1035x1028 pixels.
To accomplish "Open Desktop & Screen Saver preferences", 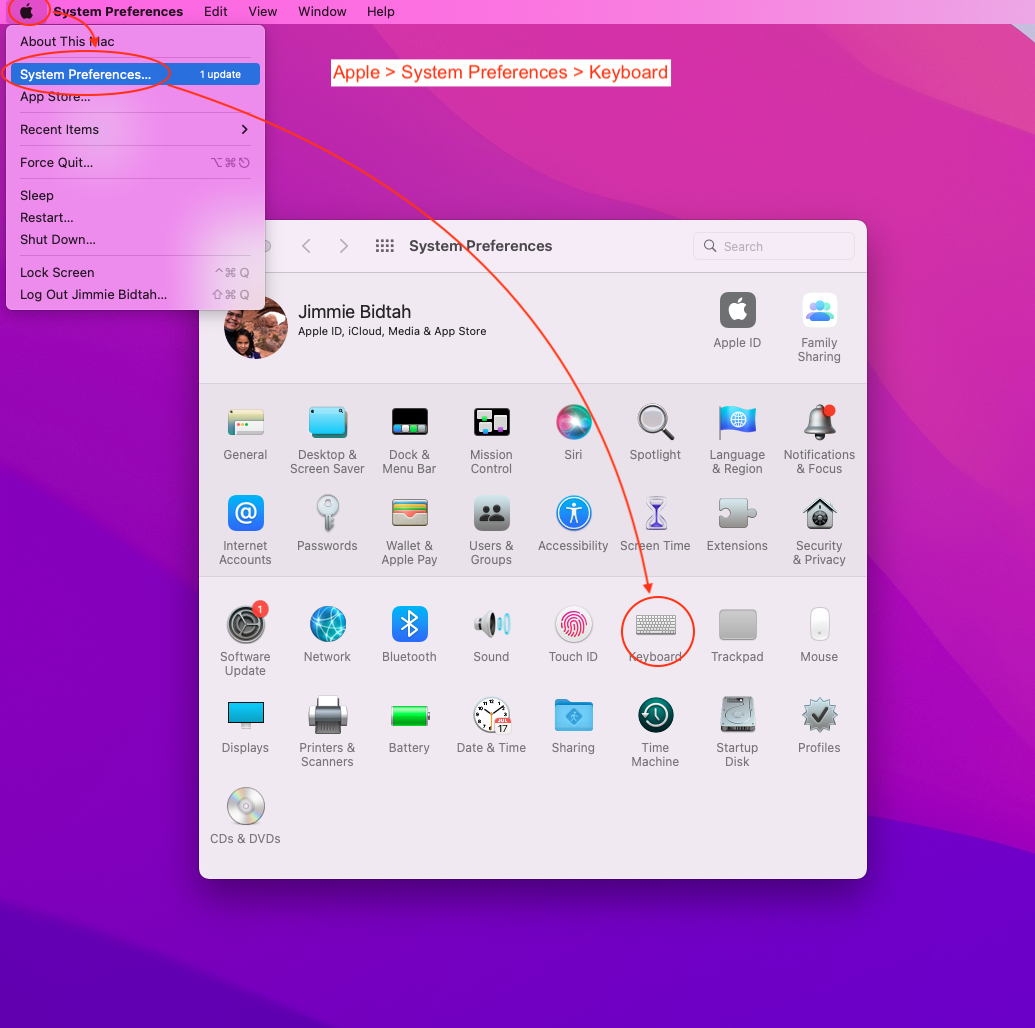I will [x=327, y=440].
